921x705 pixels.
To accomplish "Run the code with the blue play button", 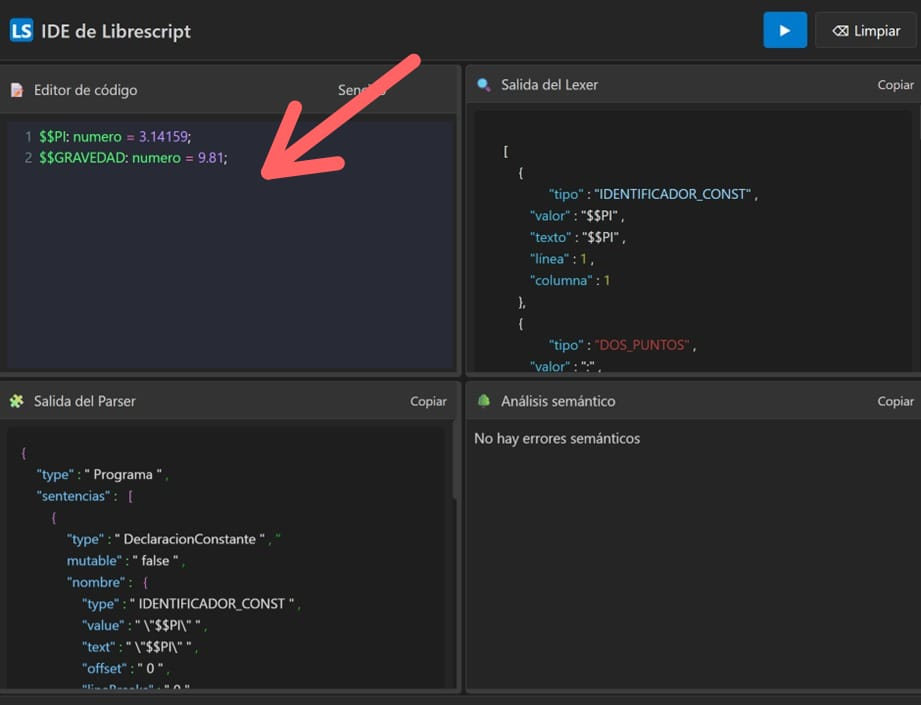I will click(785, 30).
